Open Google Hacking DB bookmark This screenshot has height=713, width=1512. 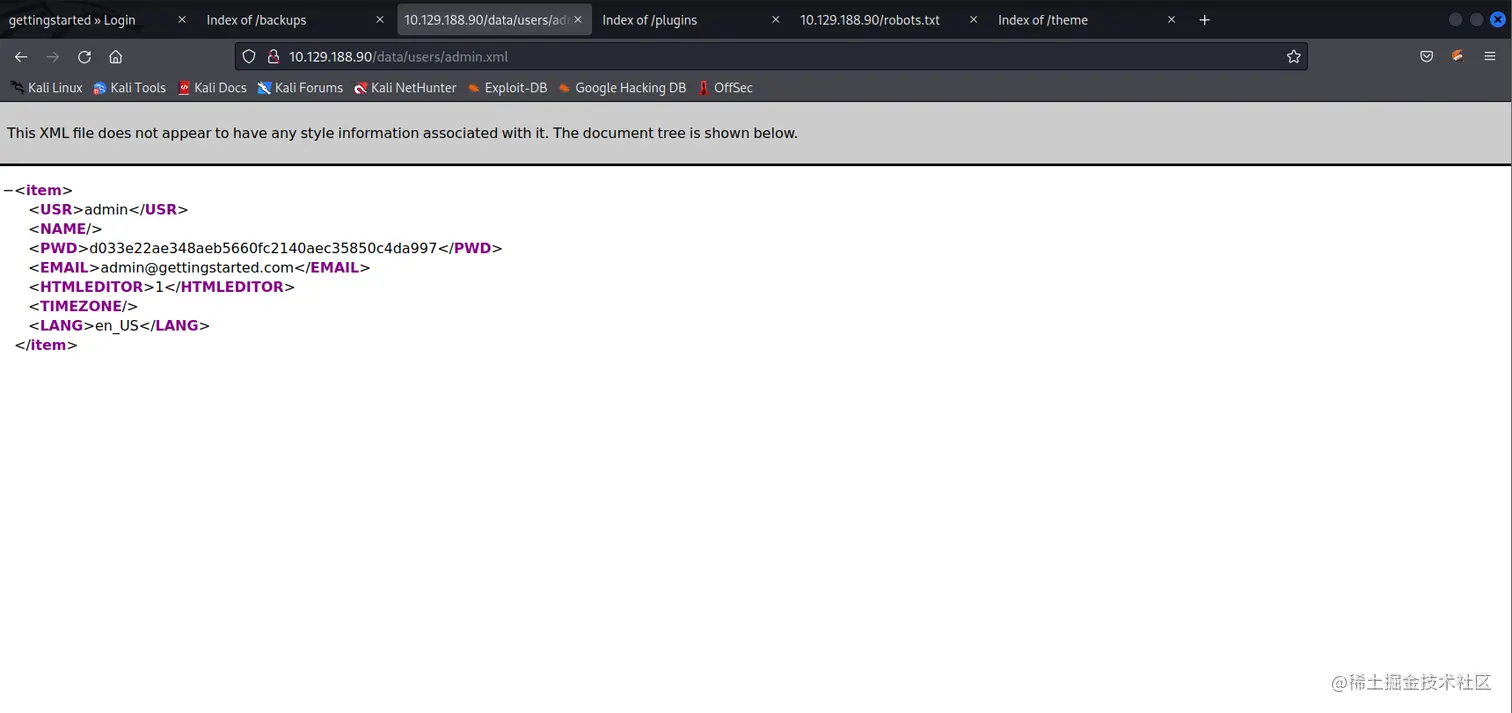[622, 88]
